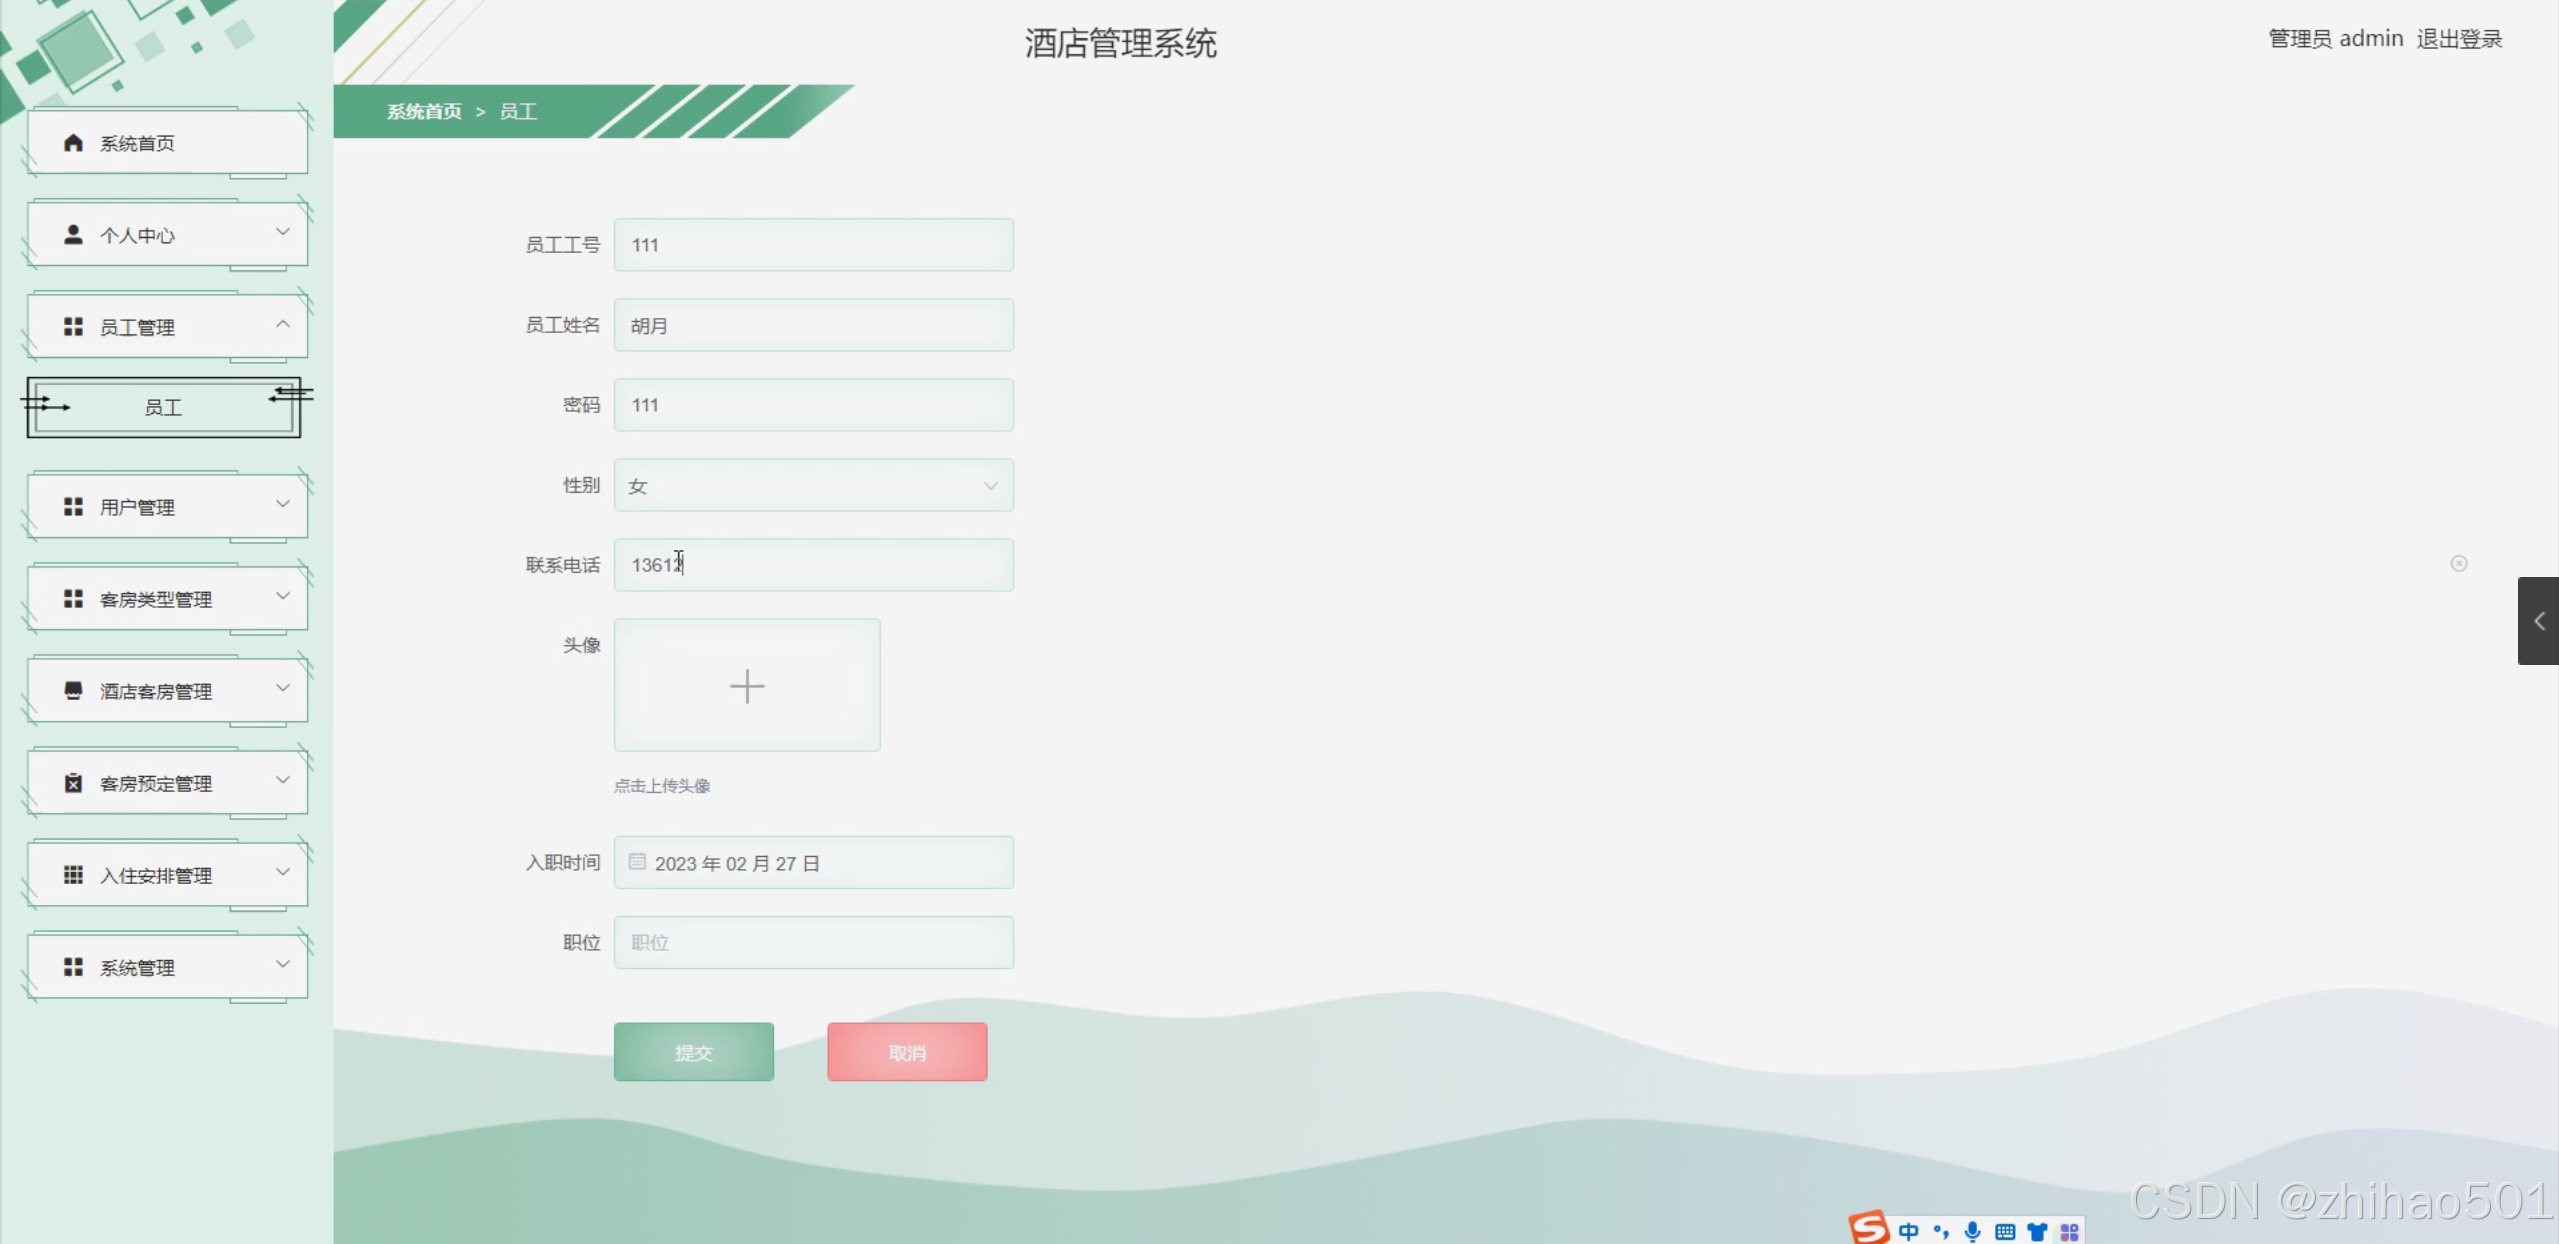Click the bed icon beside 酒店客房管理
Viewport: 2559px width, 1244px height.
73,691
